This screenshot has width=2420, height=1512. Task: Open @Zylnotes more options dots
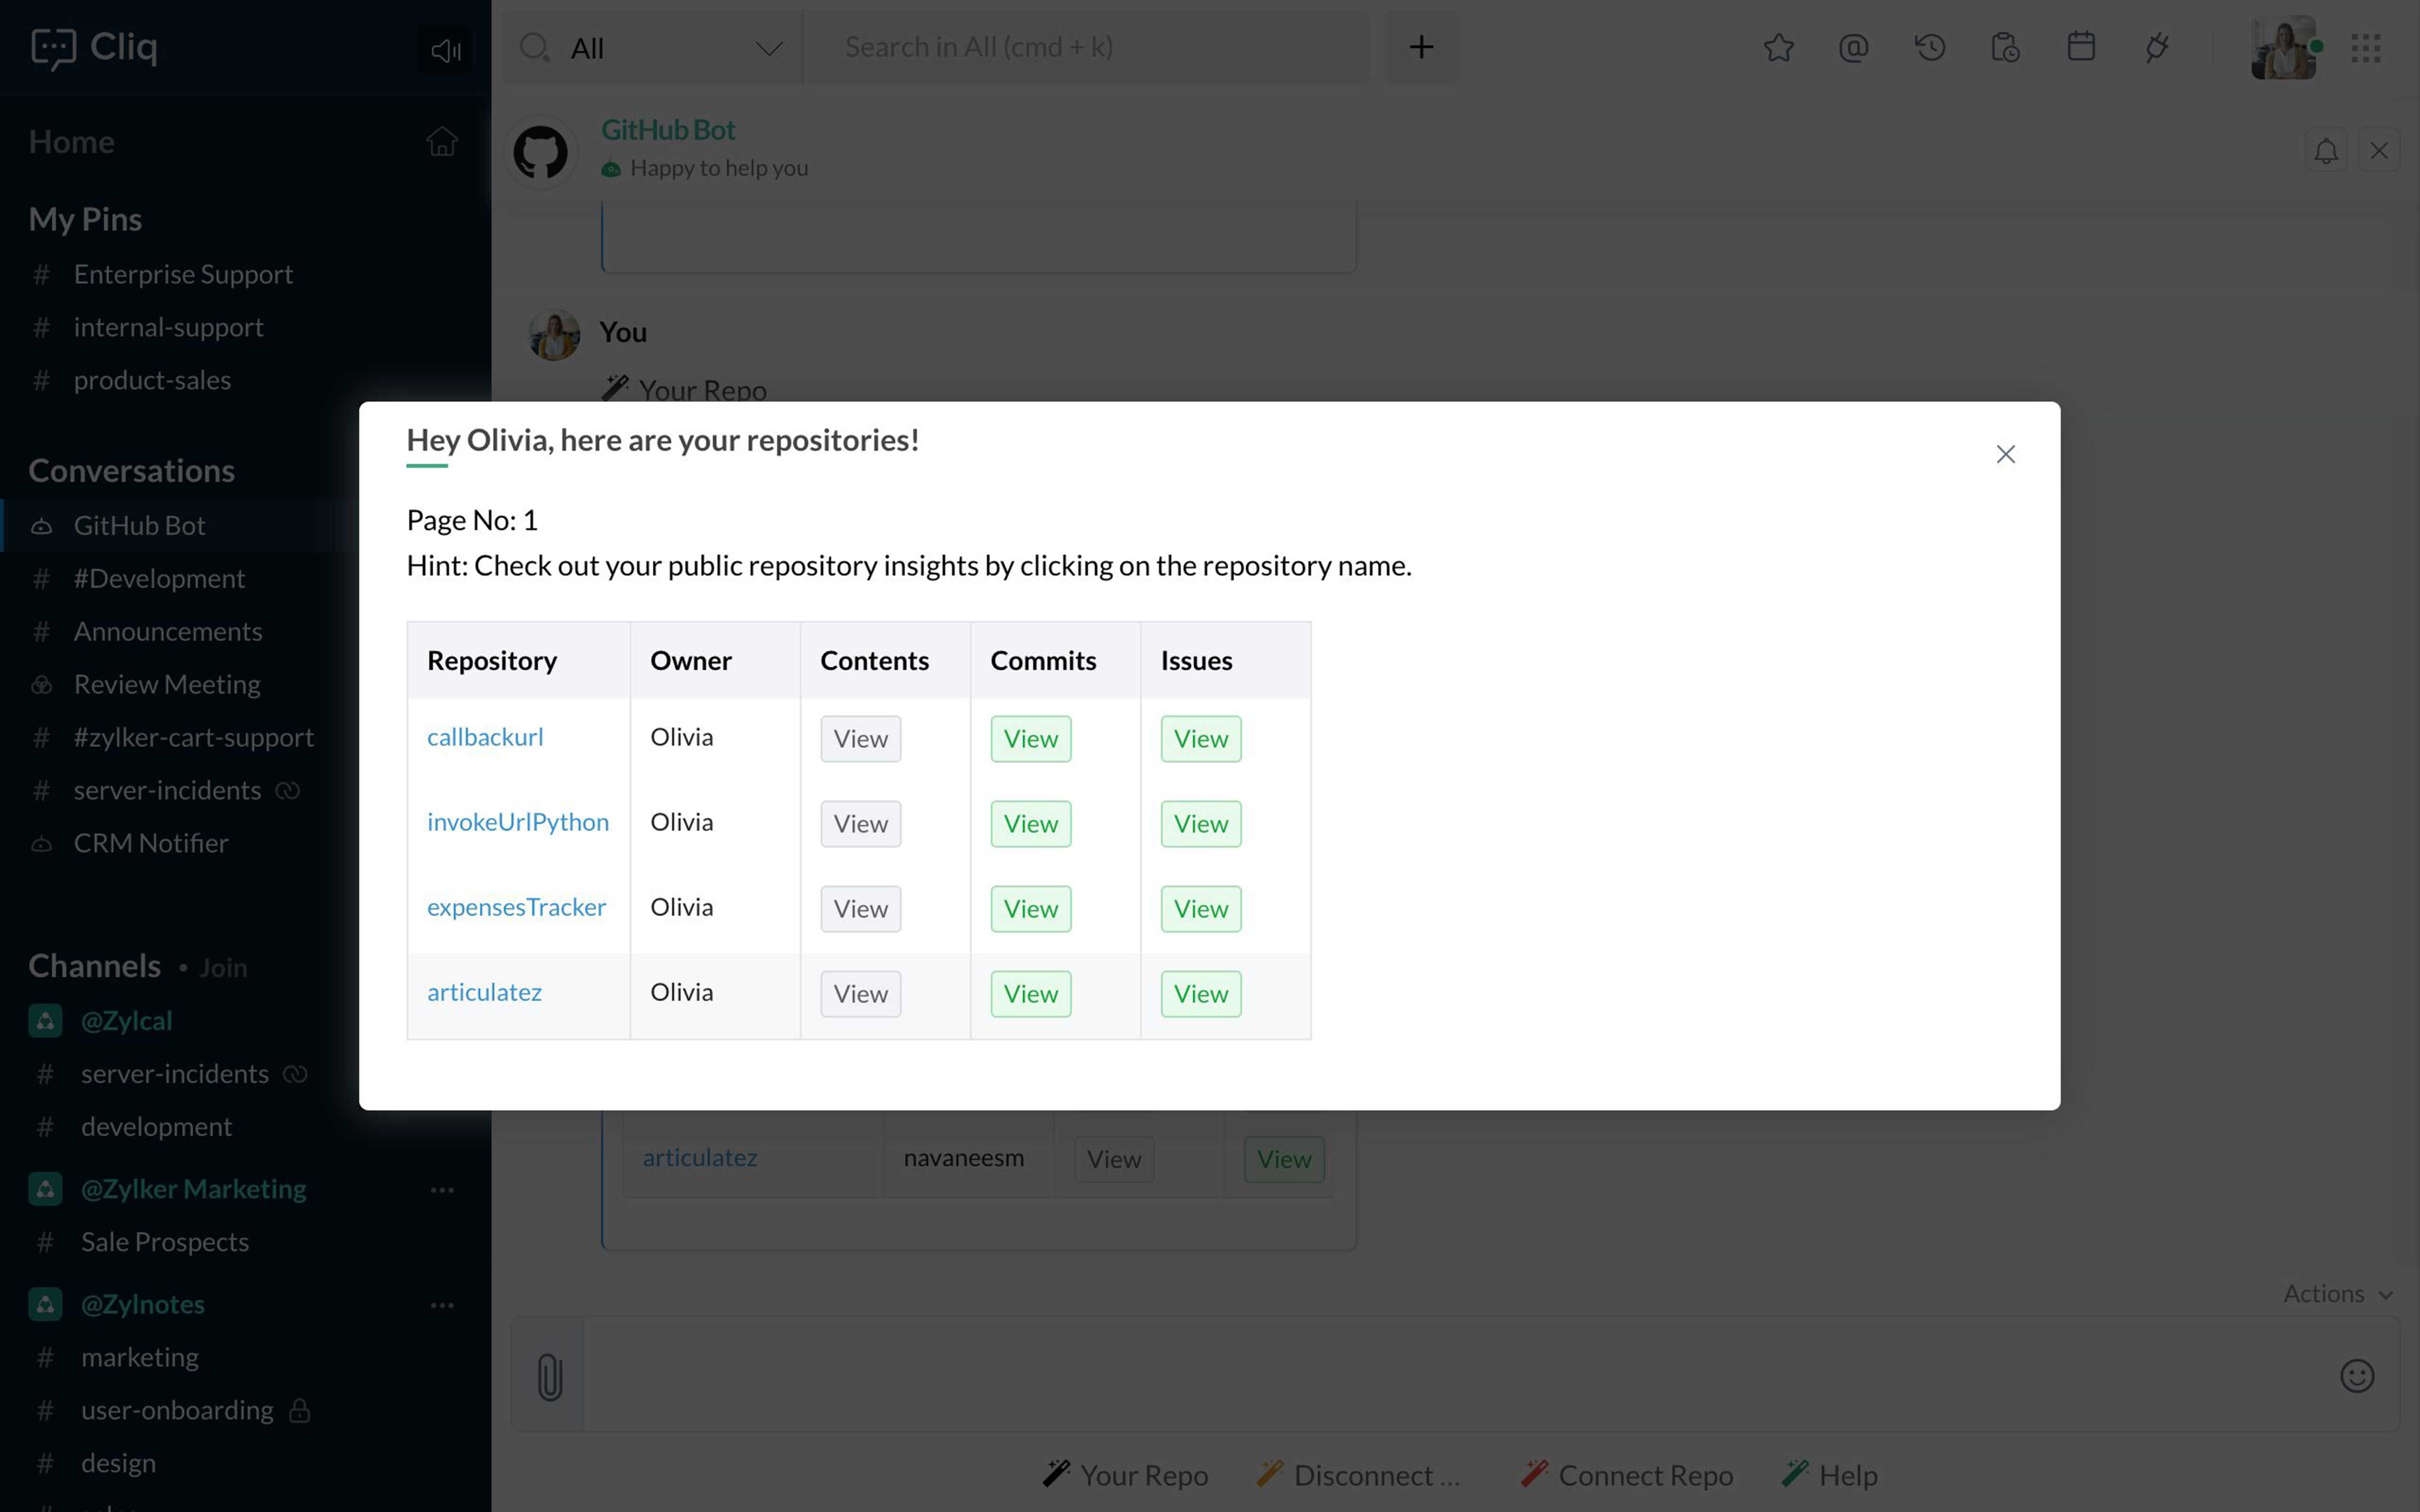coord(442,1305)
